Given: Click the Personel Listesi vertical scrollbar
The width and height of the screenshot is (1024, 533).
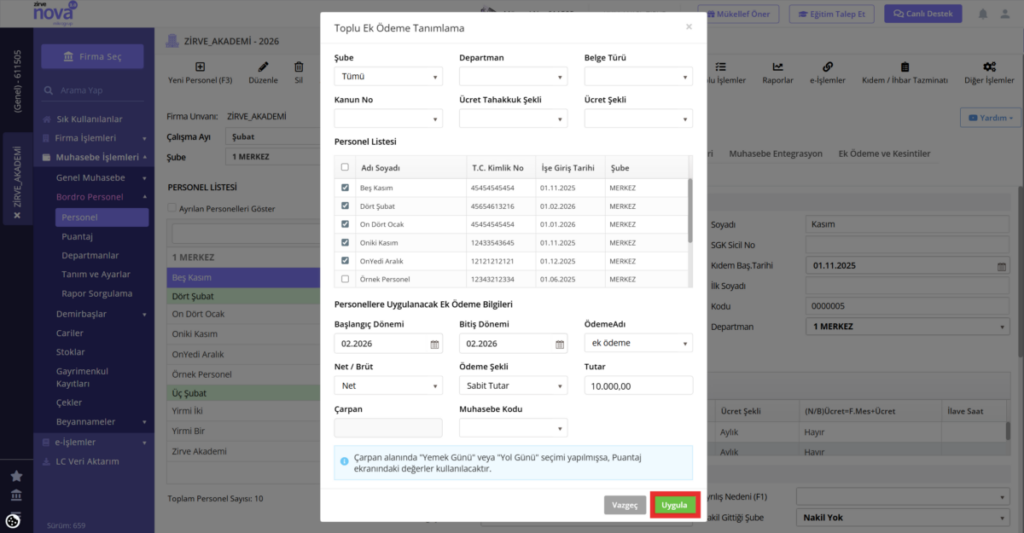Looking at the screenshot, I should (690, 210).
